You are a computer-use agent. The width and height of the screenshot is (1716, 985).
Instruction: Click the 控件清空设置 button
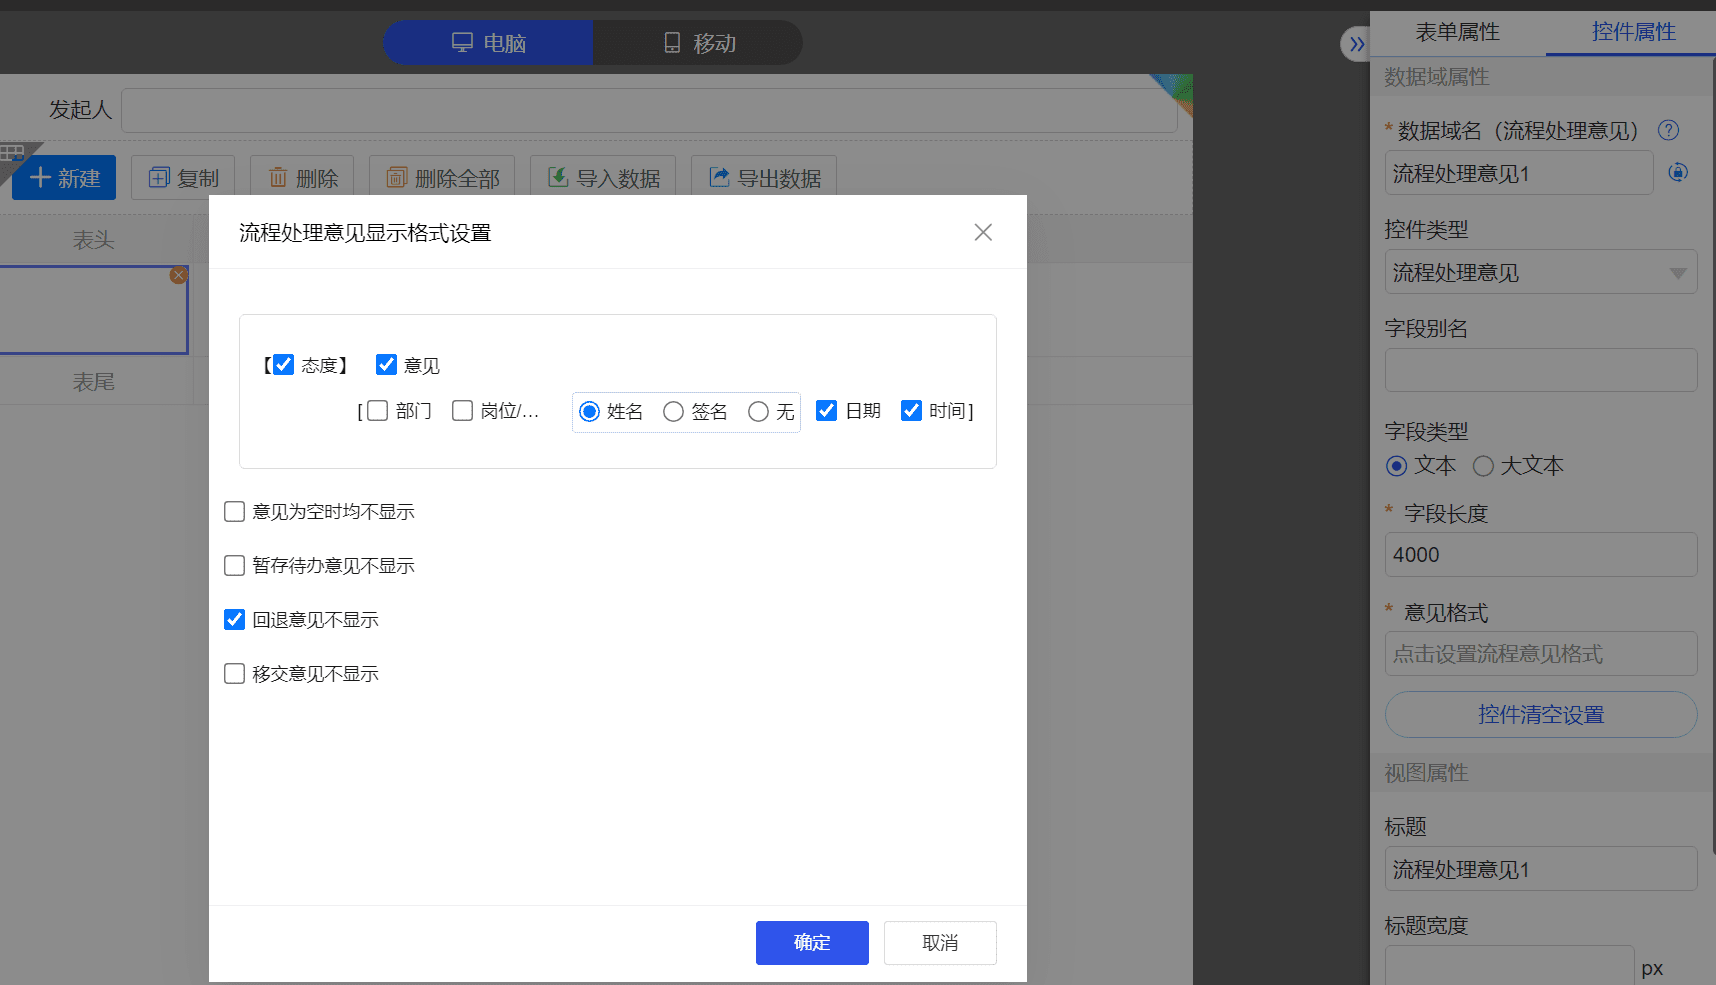[1541, 714]
